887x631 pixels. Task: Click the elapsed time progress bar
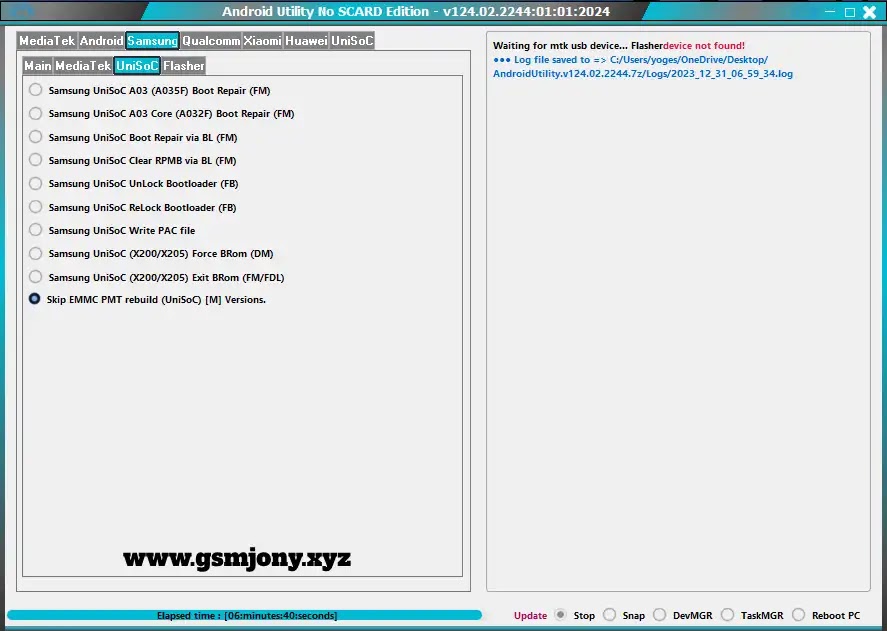(x=244, y=615)
